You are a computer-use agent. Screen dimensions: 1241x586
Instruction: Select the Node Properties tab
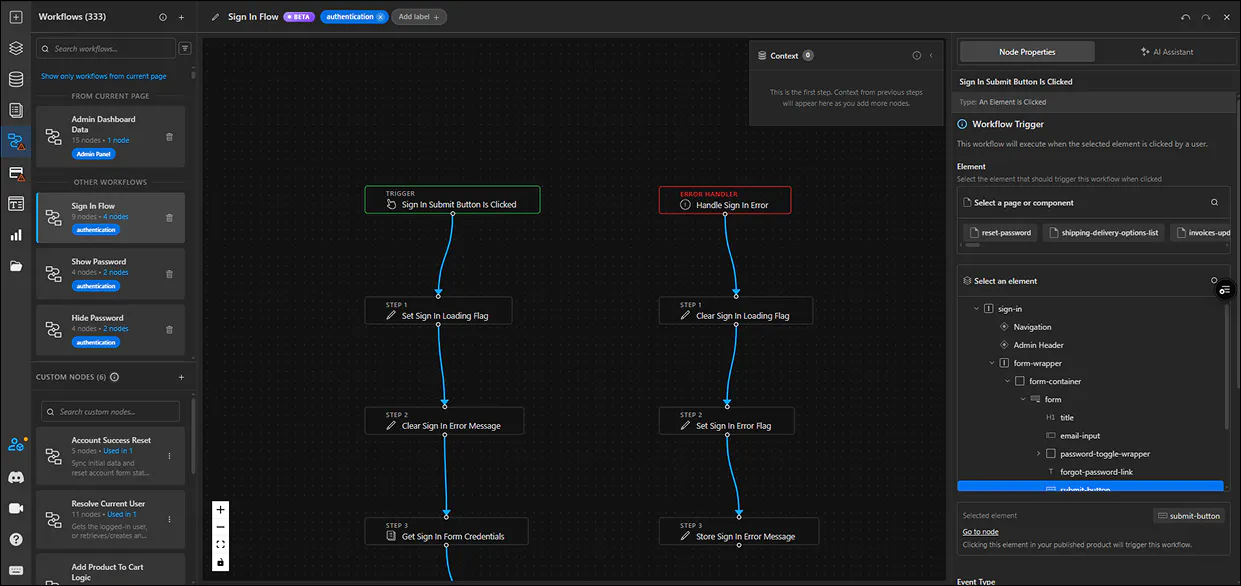point(1027,52)
